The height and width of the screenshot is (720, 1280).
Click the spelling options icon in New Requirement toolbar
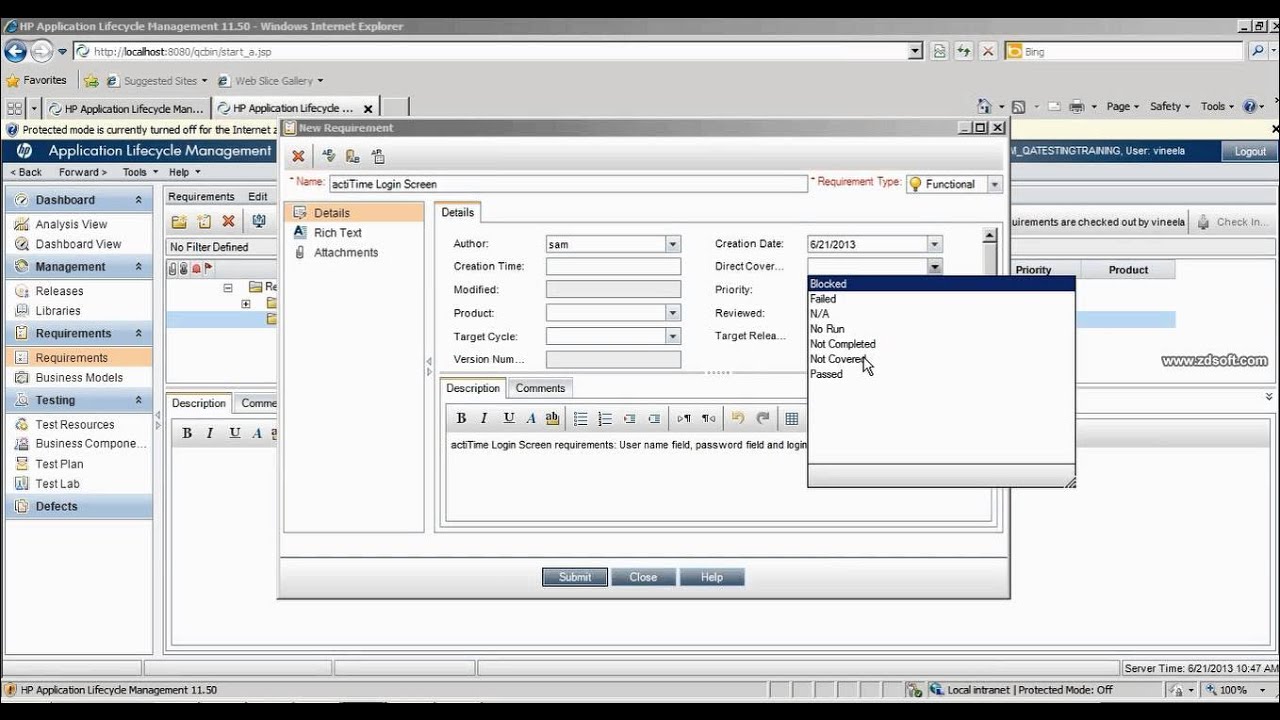click(x=377, y=156)
